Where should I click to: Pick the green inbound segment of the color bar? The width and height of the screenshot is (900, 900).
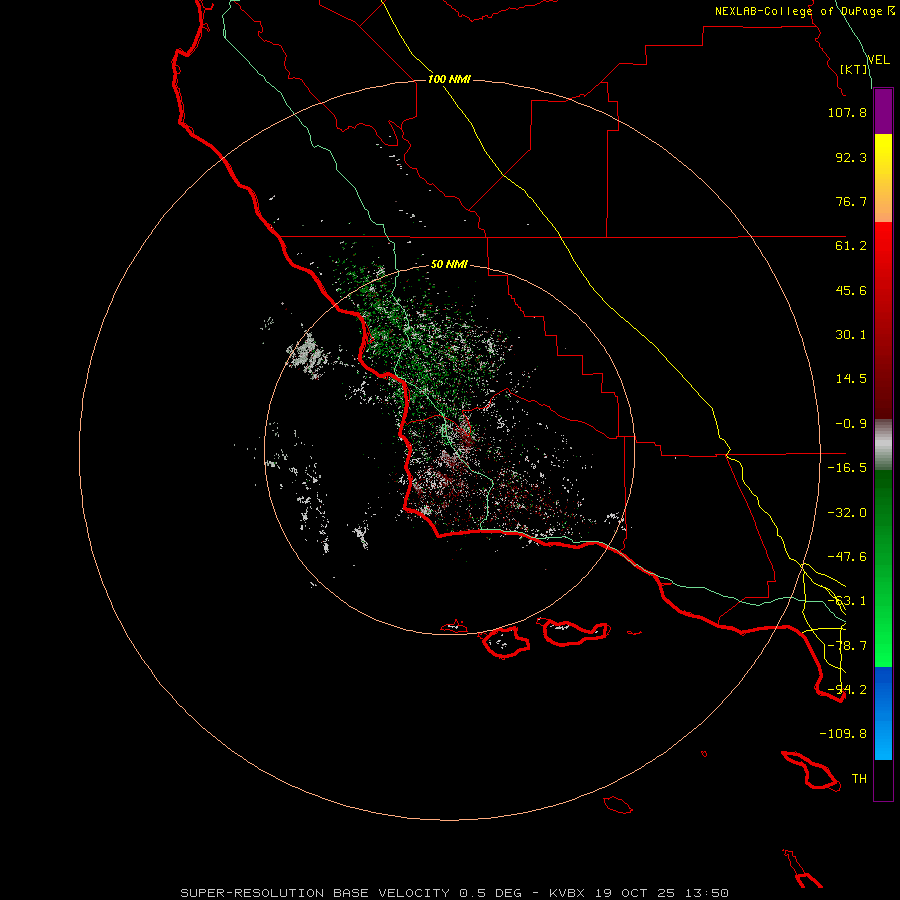click(883, 568)
